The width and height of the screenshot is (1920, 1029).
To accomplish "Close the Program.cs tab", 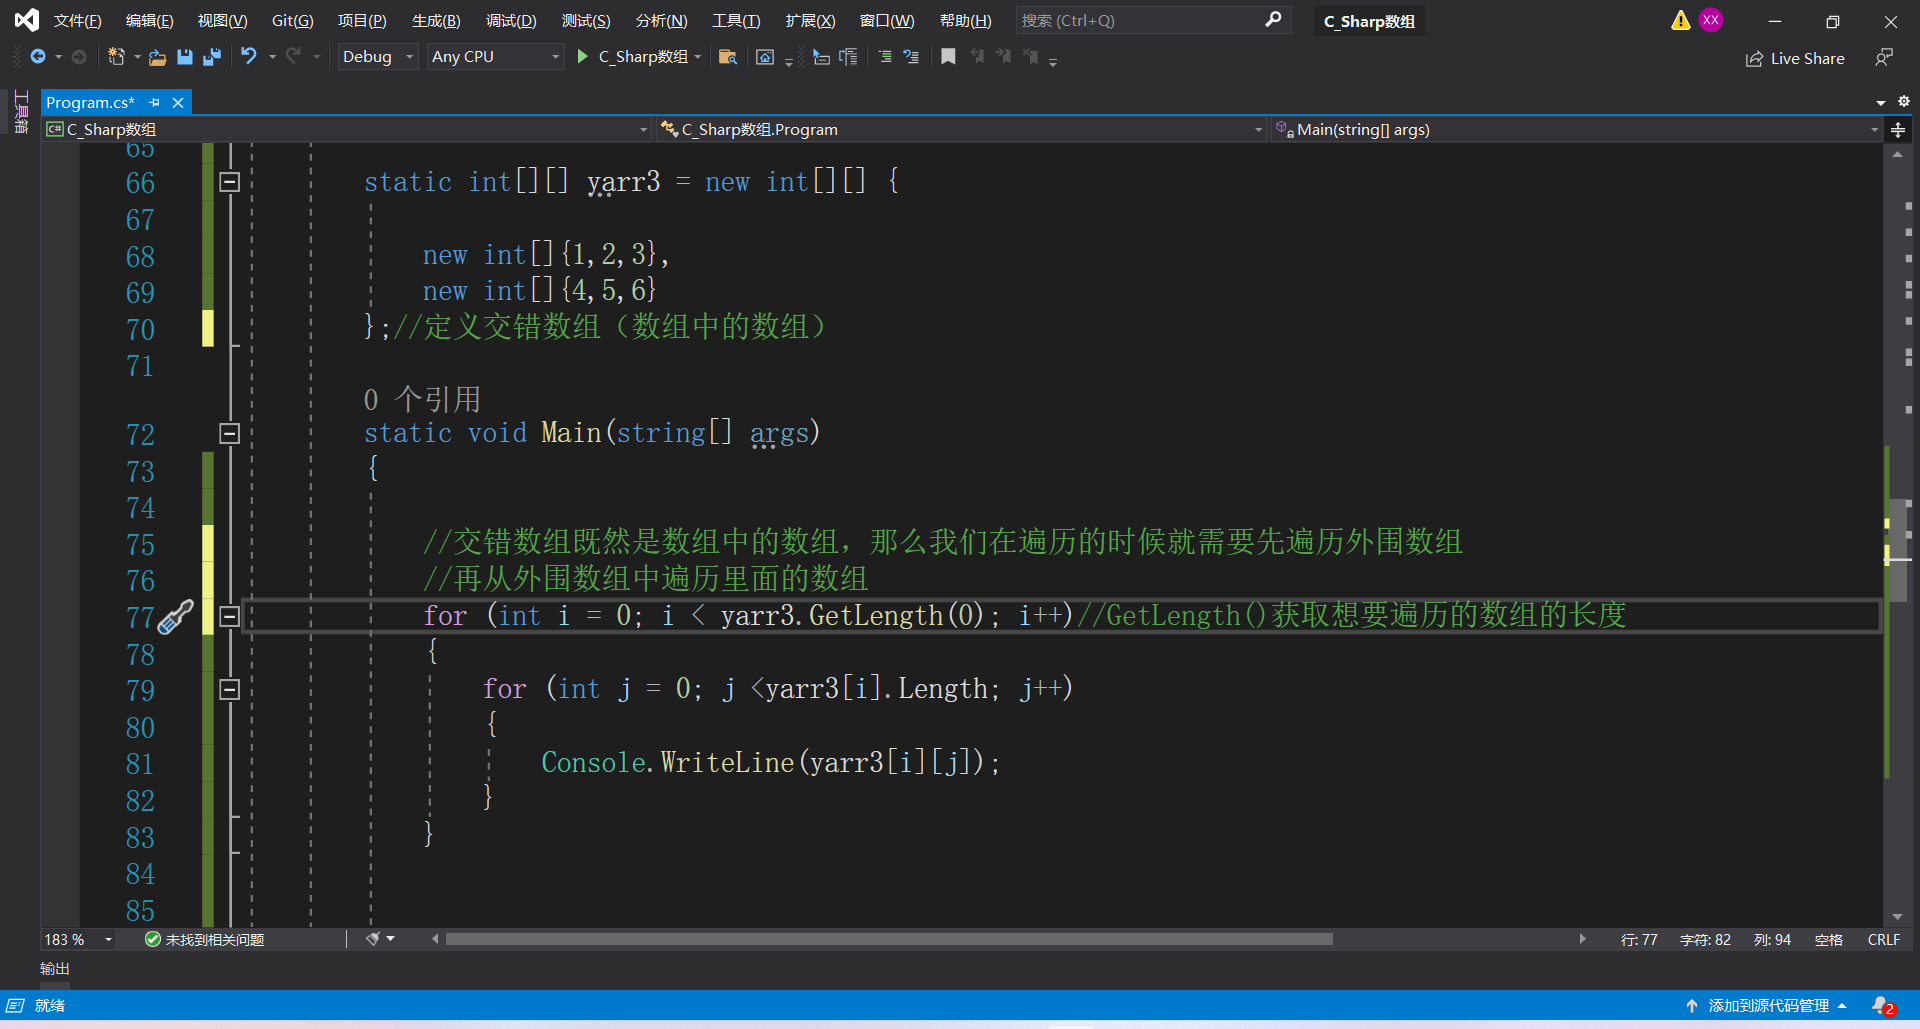I will pos(178,103).
